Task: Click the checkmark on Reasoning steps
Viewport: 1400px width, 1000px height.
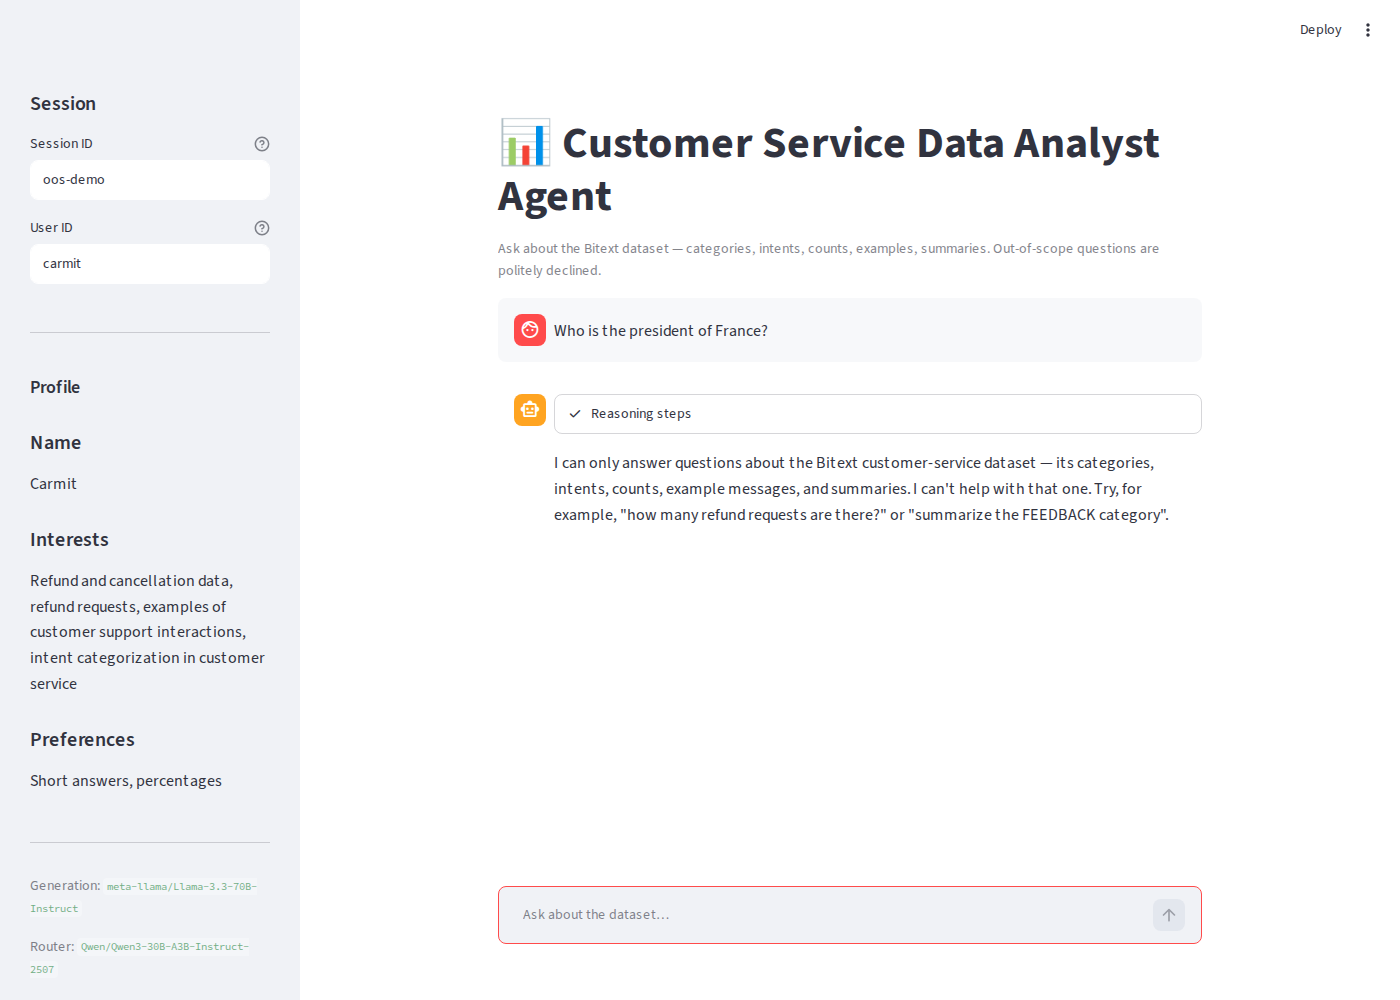Action: pyautogui.click(x=575, y=414)
